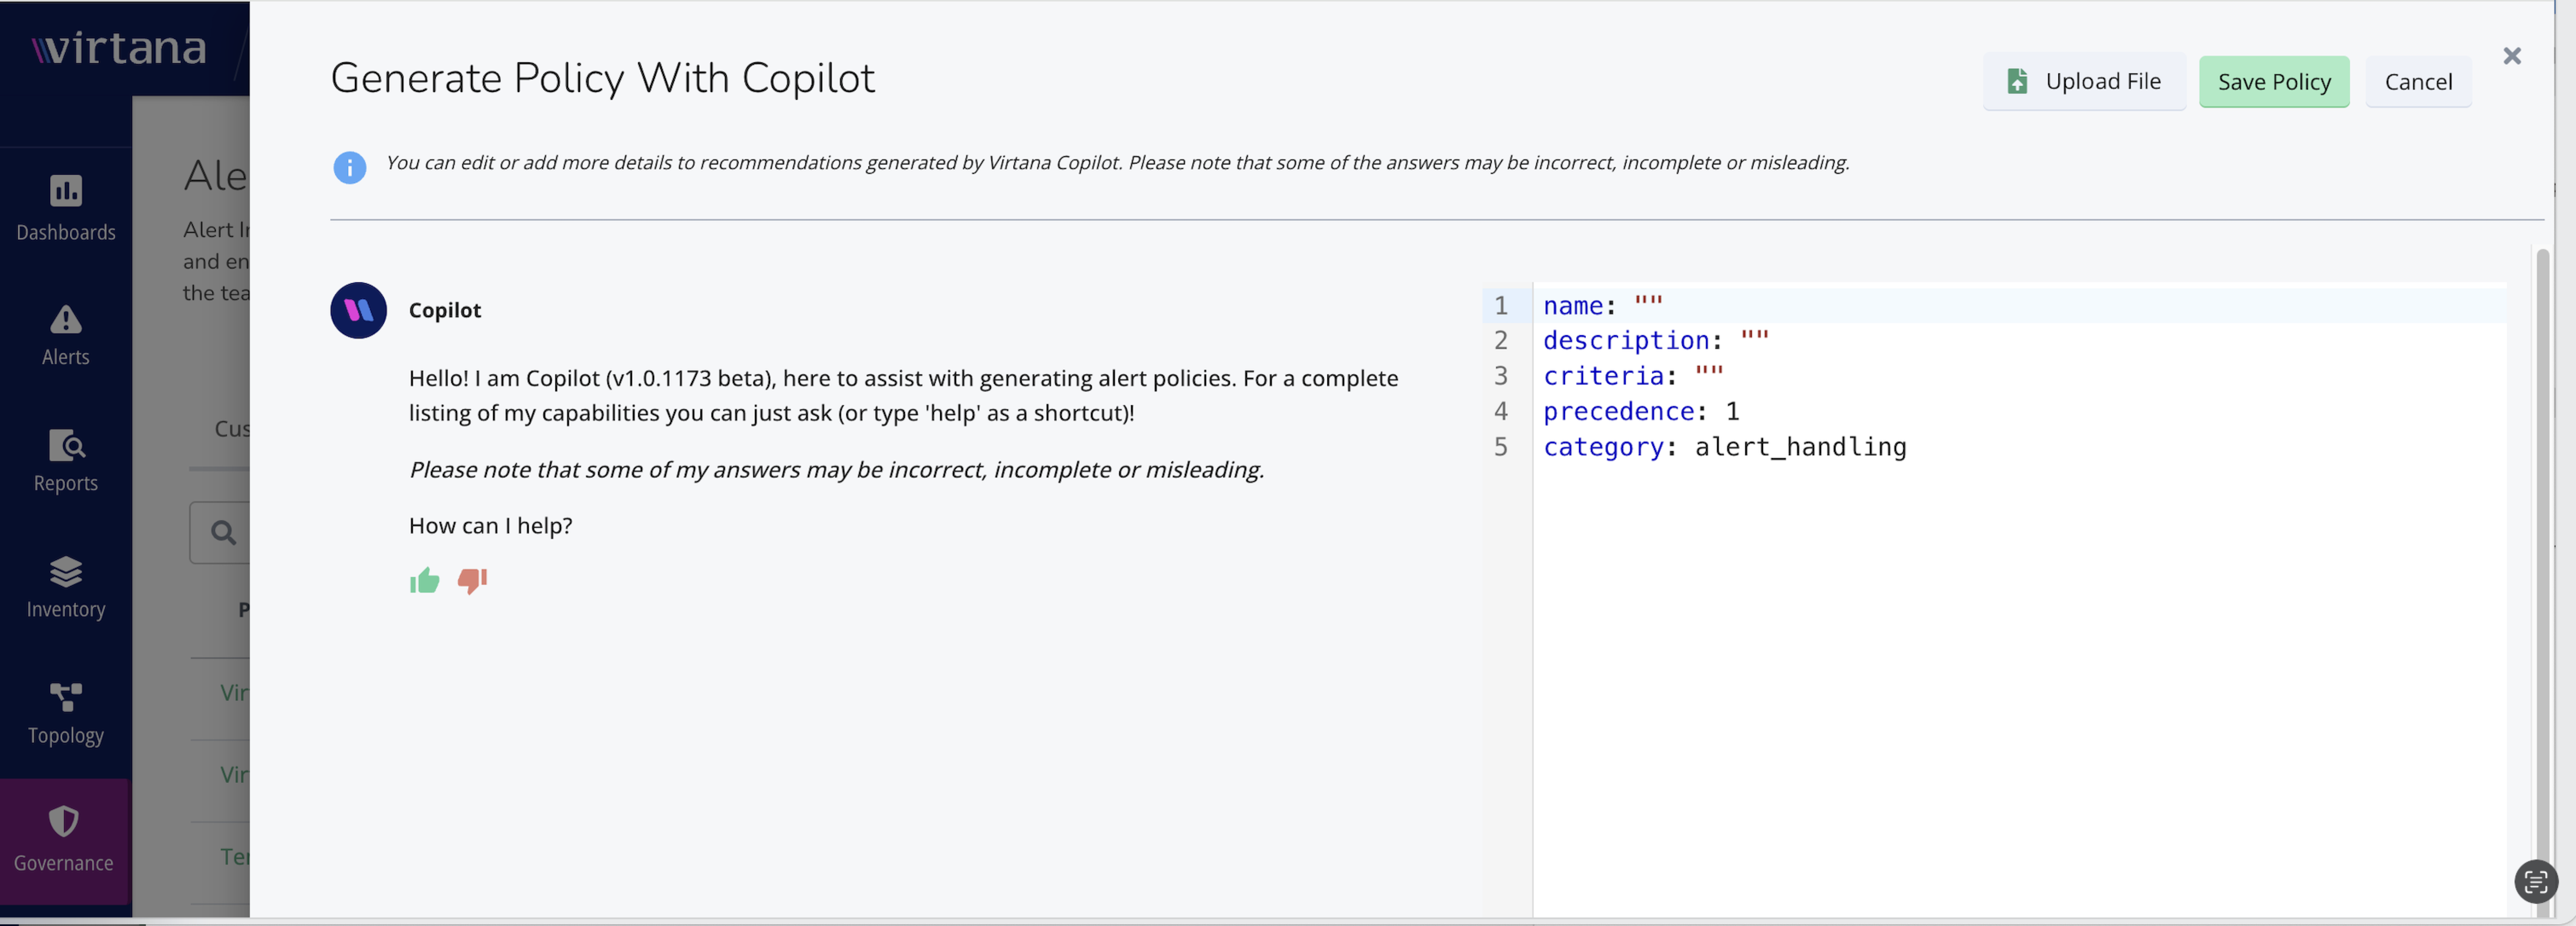Screen dimensions: 2576x926
Task: Click the Copilot sender name label
Action: coord(445,310)
